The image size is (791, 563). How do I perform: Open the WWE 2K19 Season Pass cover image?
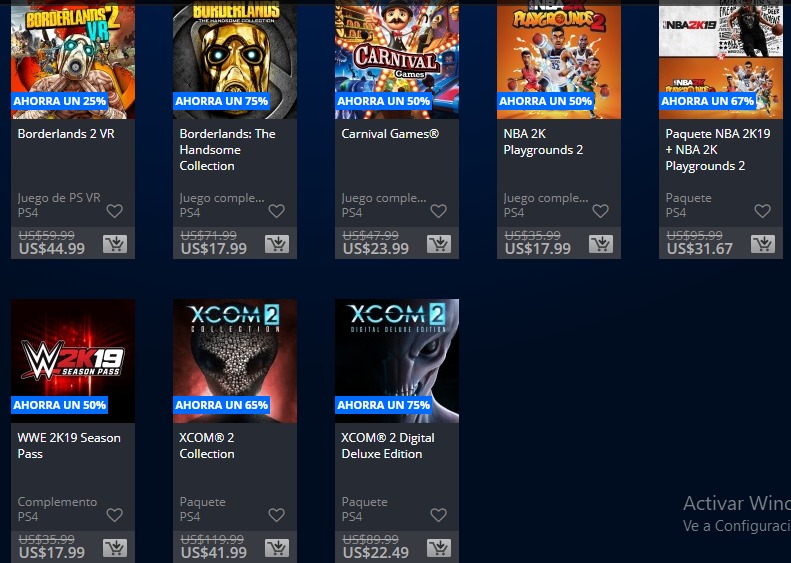click(73, 361)
